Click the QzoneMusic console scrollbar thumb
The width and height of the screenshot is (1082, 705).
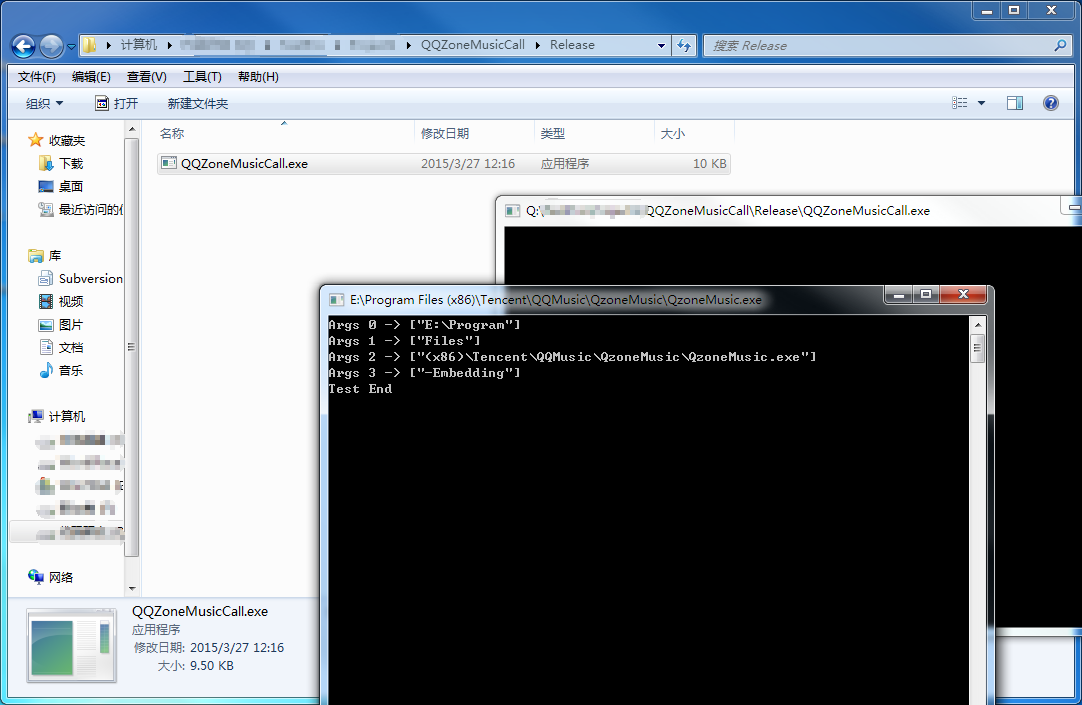[977, 347]
